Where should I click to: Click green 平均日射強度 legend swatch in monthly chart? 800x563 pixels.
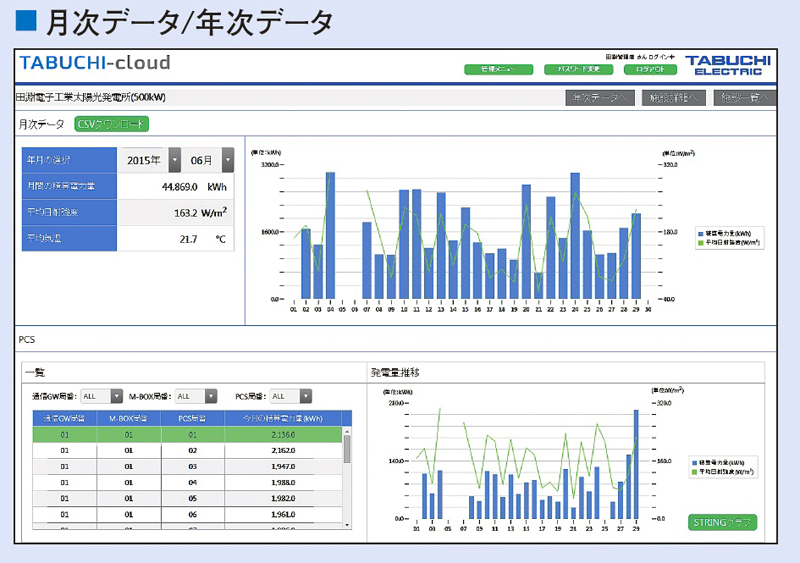pos(701,243)
